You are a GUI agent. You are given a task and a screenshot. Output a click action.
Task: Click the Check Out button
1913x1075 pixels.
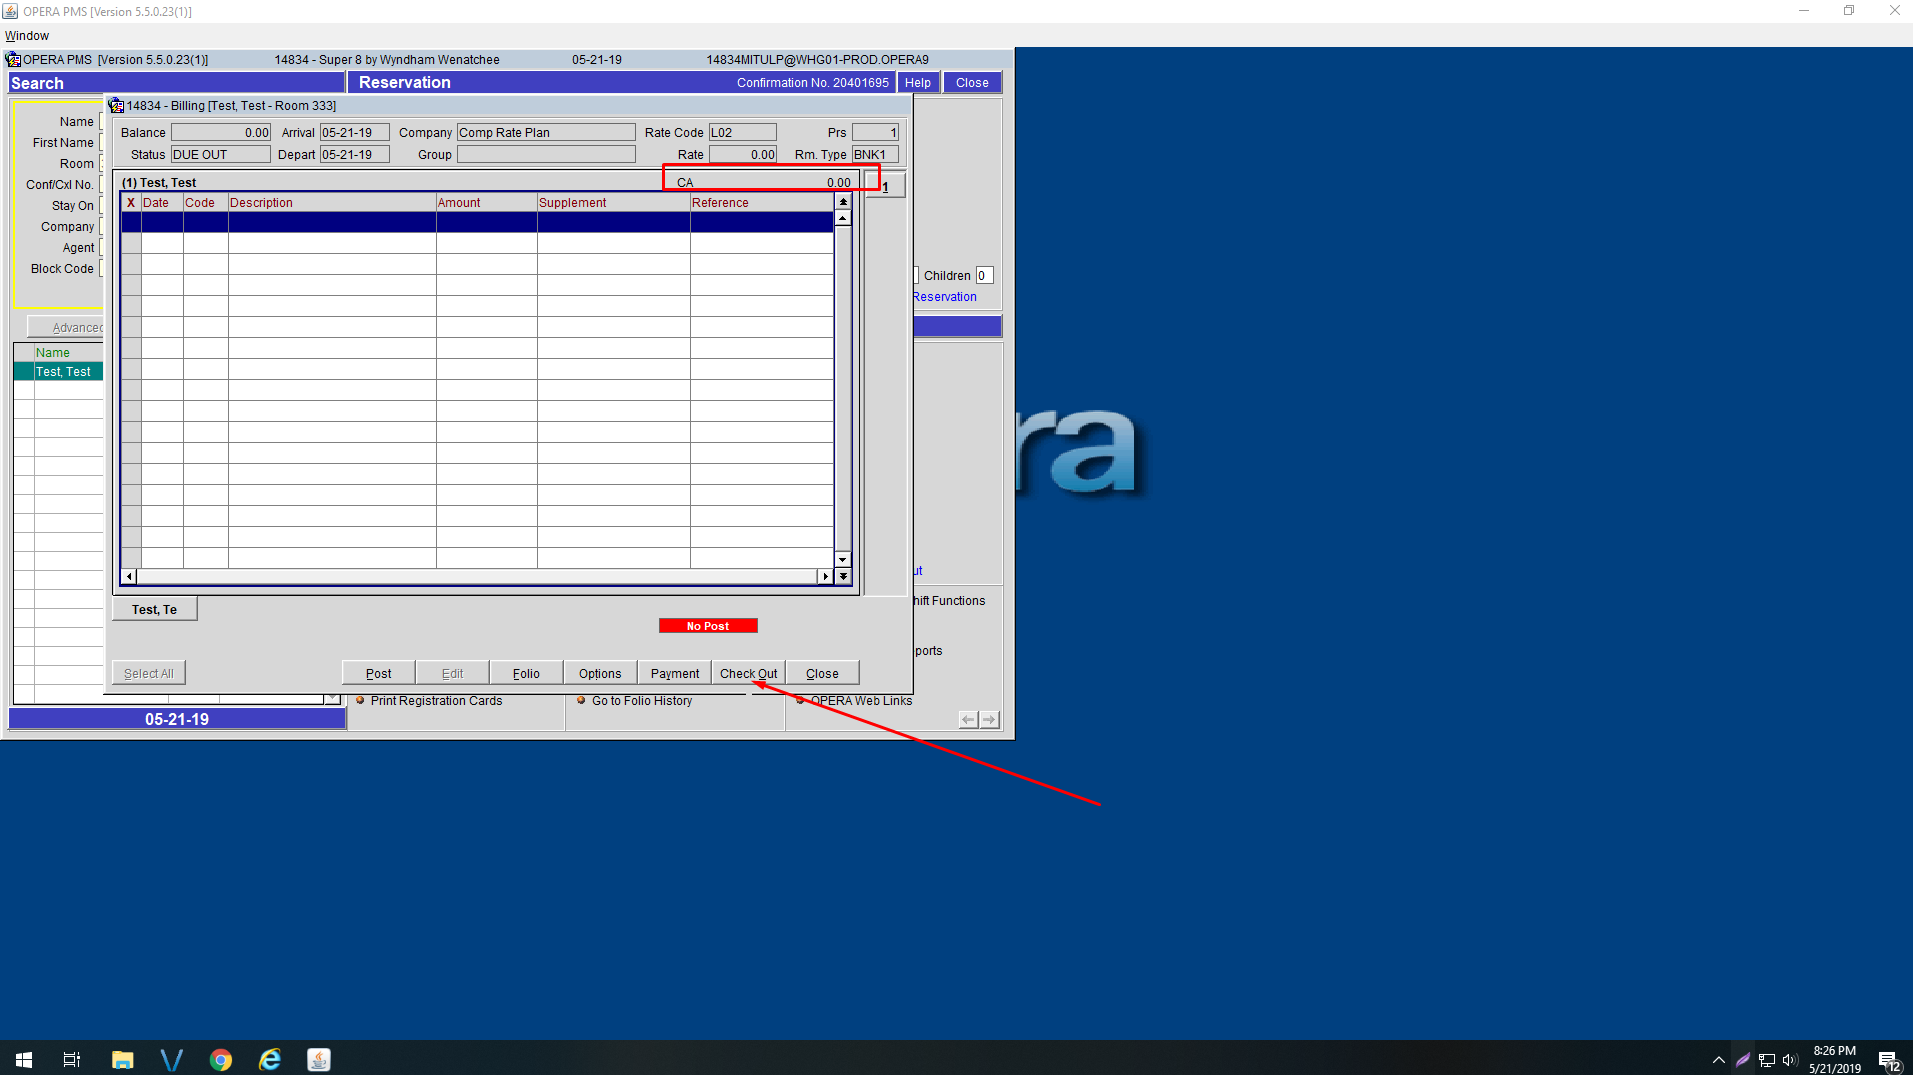(748, 673)
